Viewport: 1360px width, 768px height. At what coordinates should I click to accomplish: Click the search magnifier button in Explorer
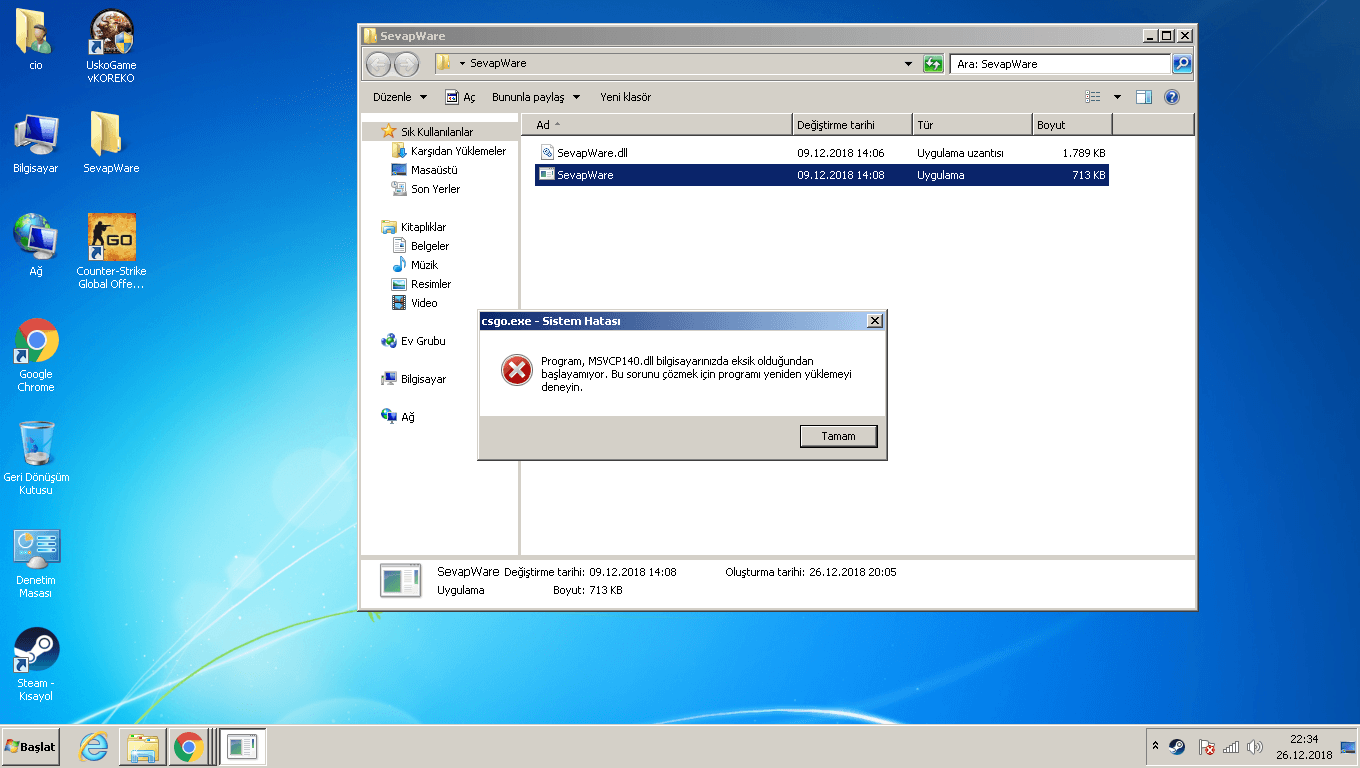coord(1182,64)
